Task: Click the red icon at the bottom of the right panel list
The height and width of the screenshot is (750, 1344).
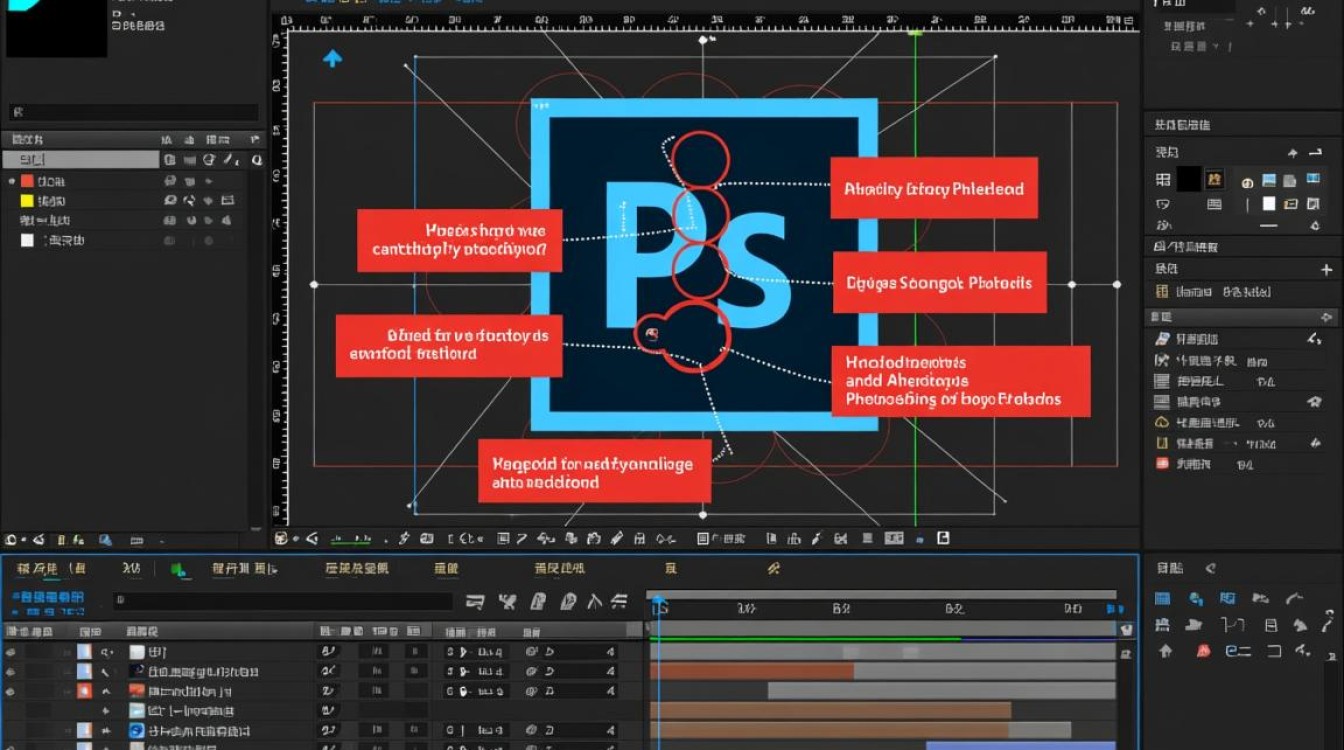Action: coord(1161,464)
